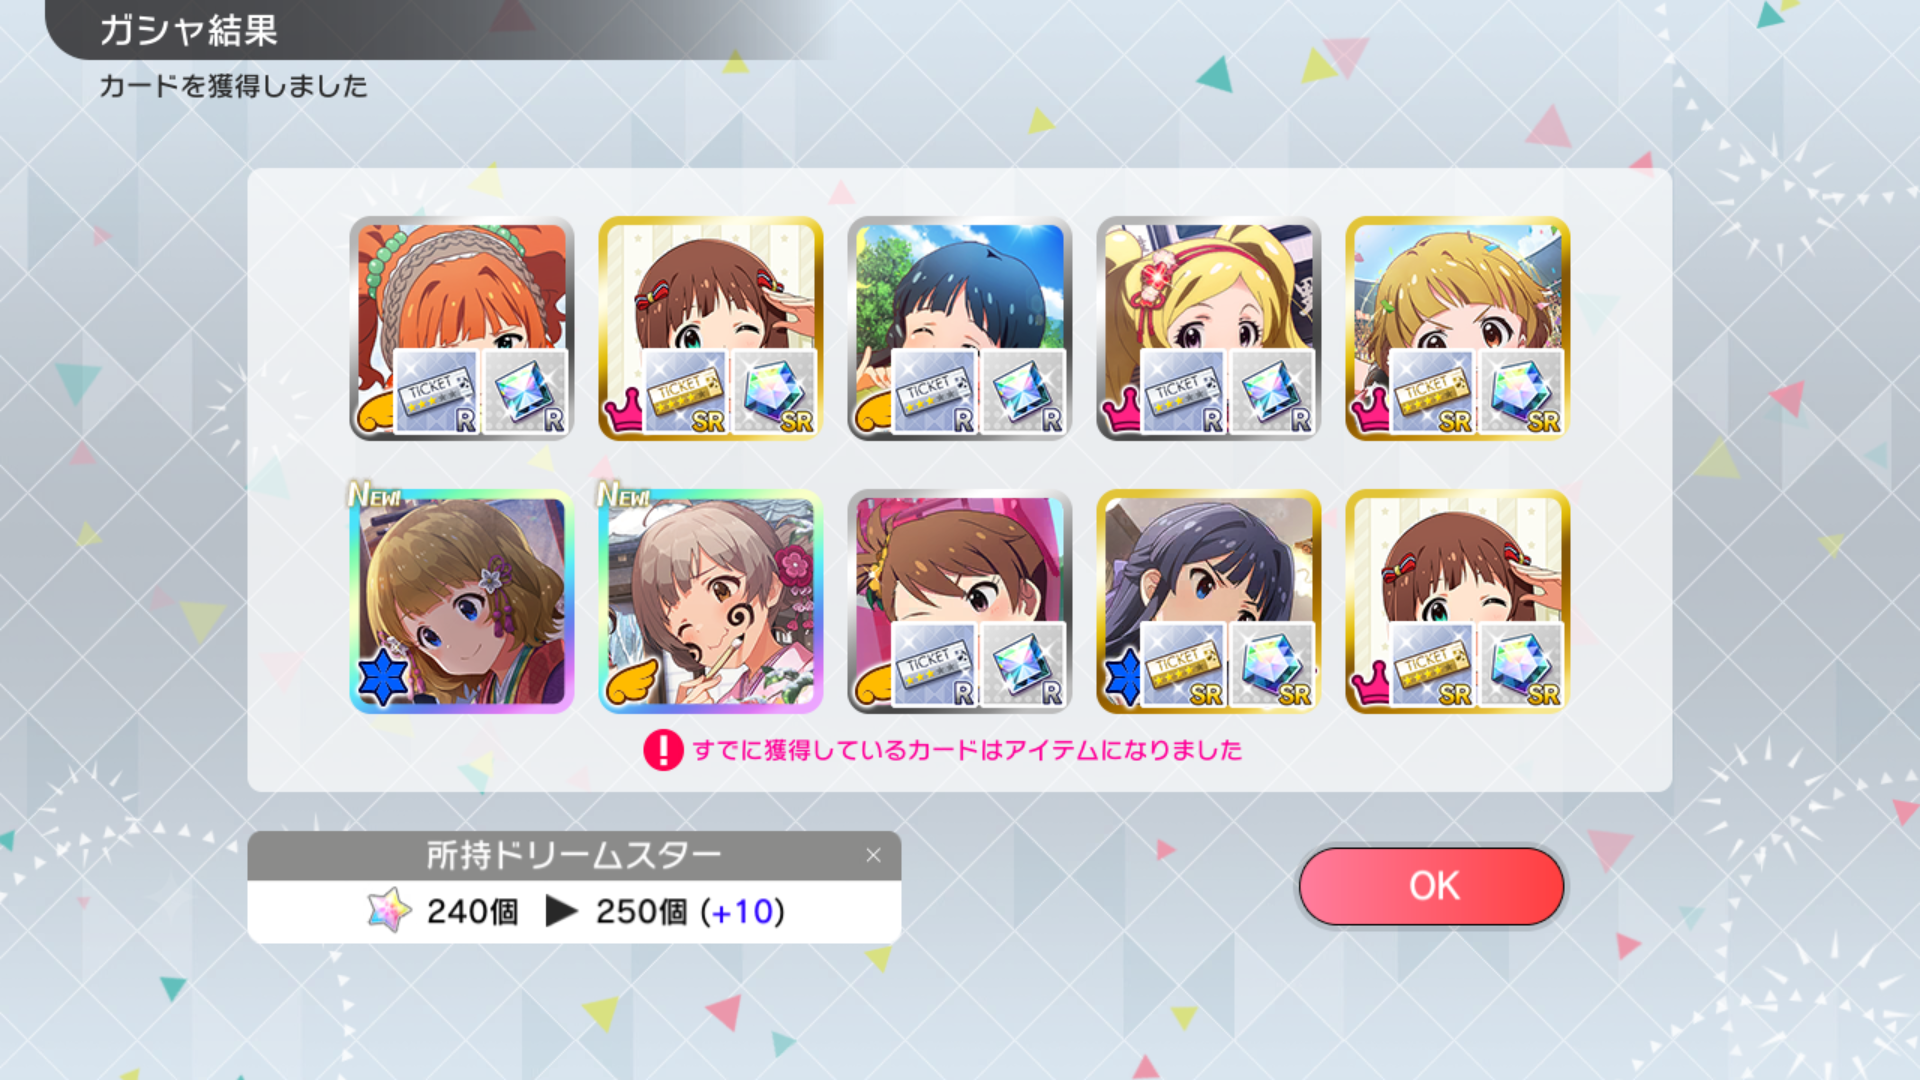Tap the blue snowflake type icon on new card
This screenshot has width=1920, height=1080.
point(383,677)
